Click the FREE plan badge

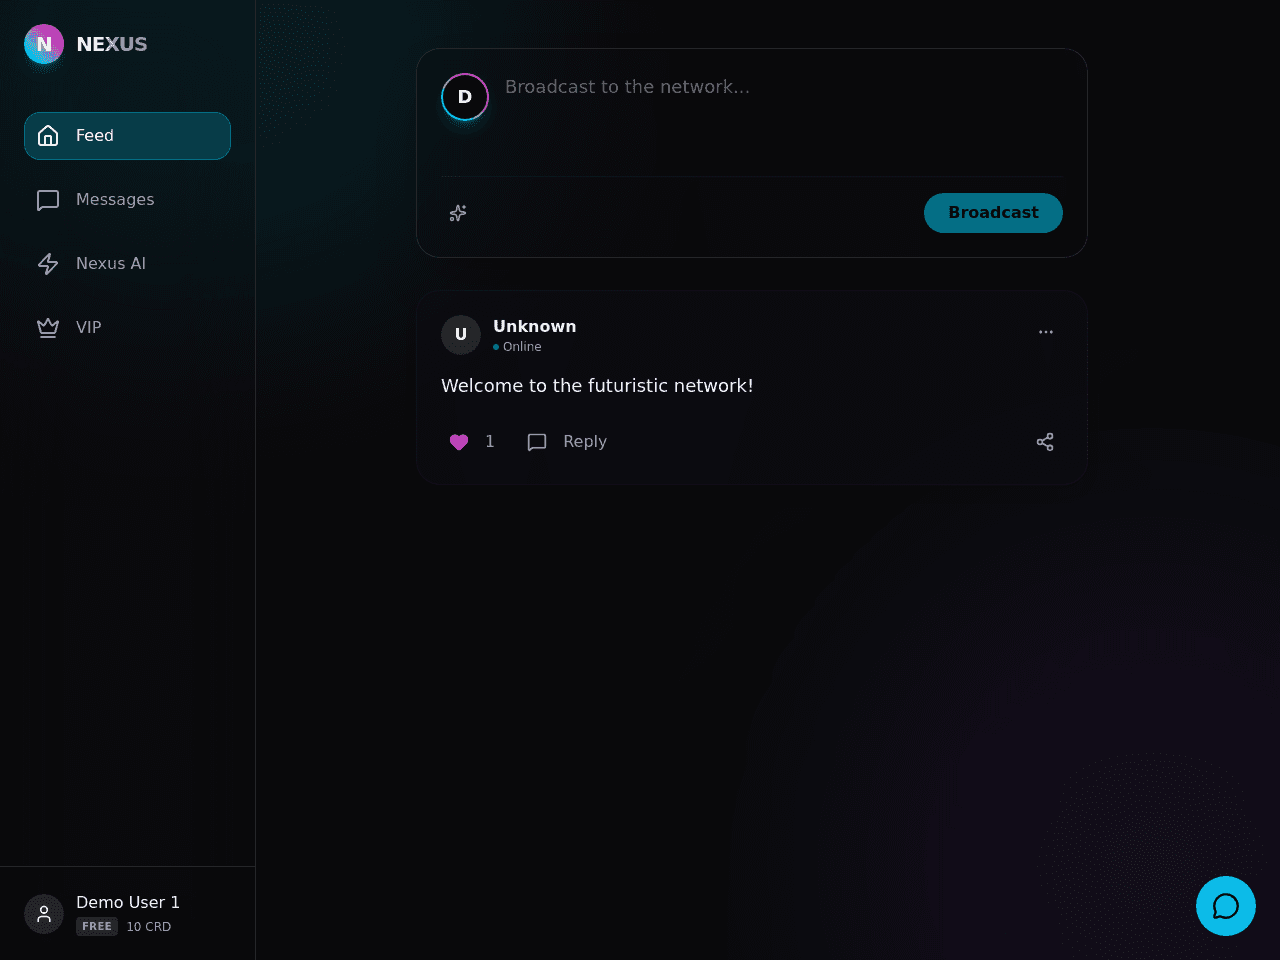coord(97,927)
